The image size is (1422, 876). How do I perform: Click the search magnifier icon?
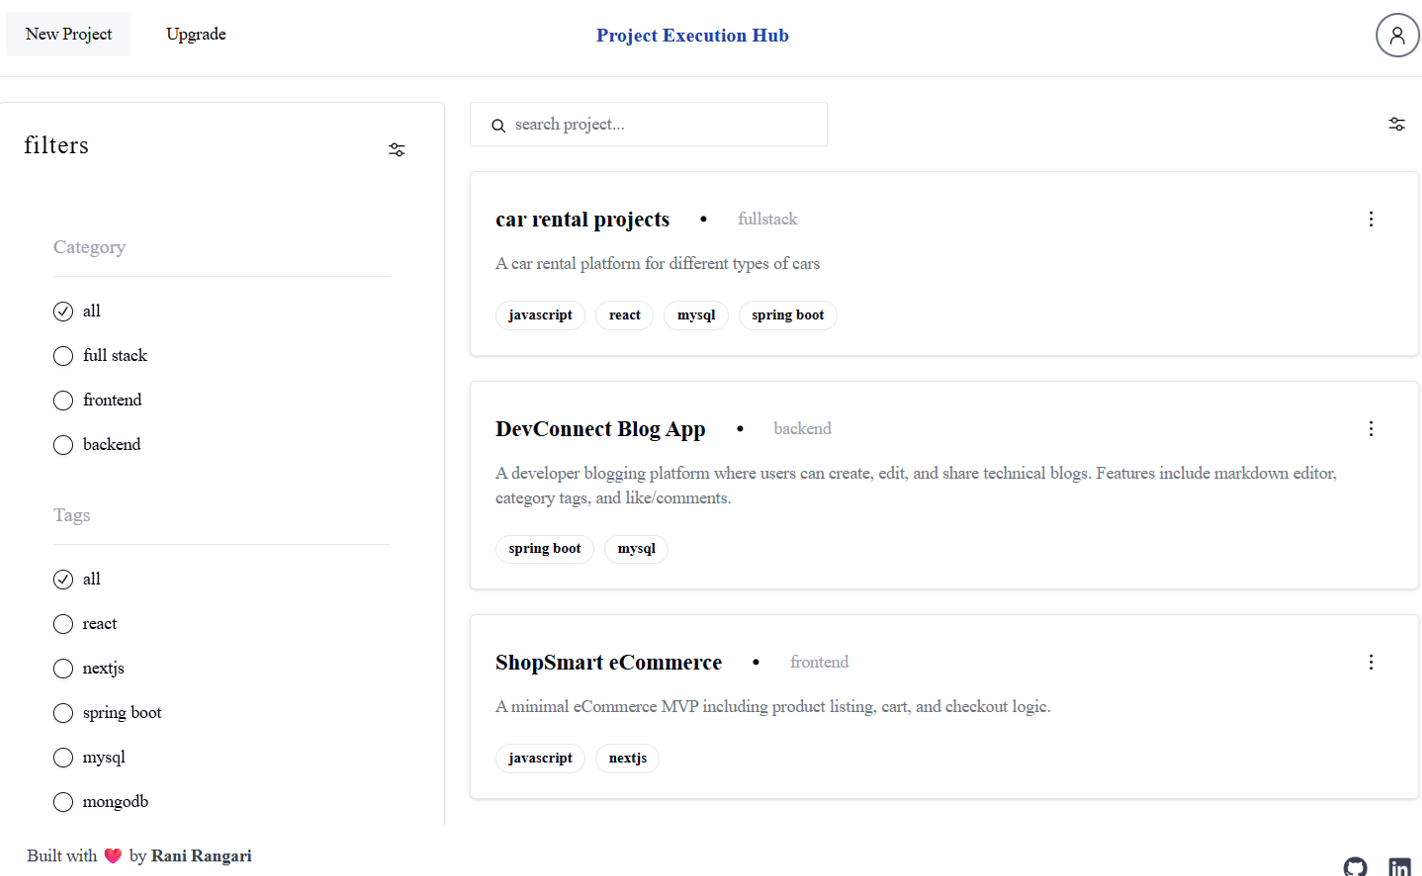coord(498,124)
